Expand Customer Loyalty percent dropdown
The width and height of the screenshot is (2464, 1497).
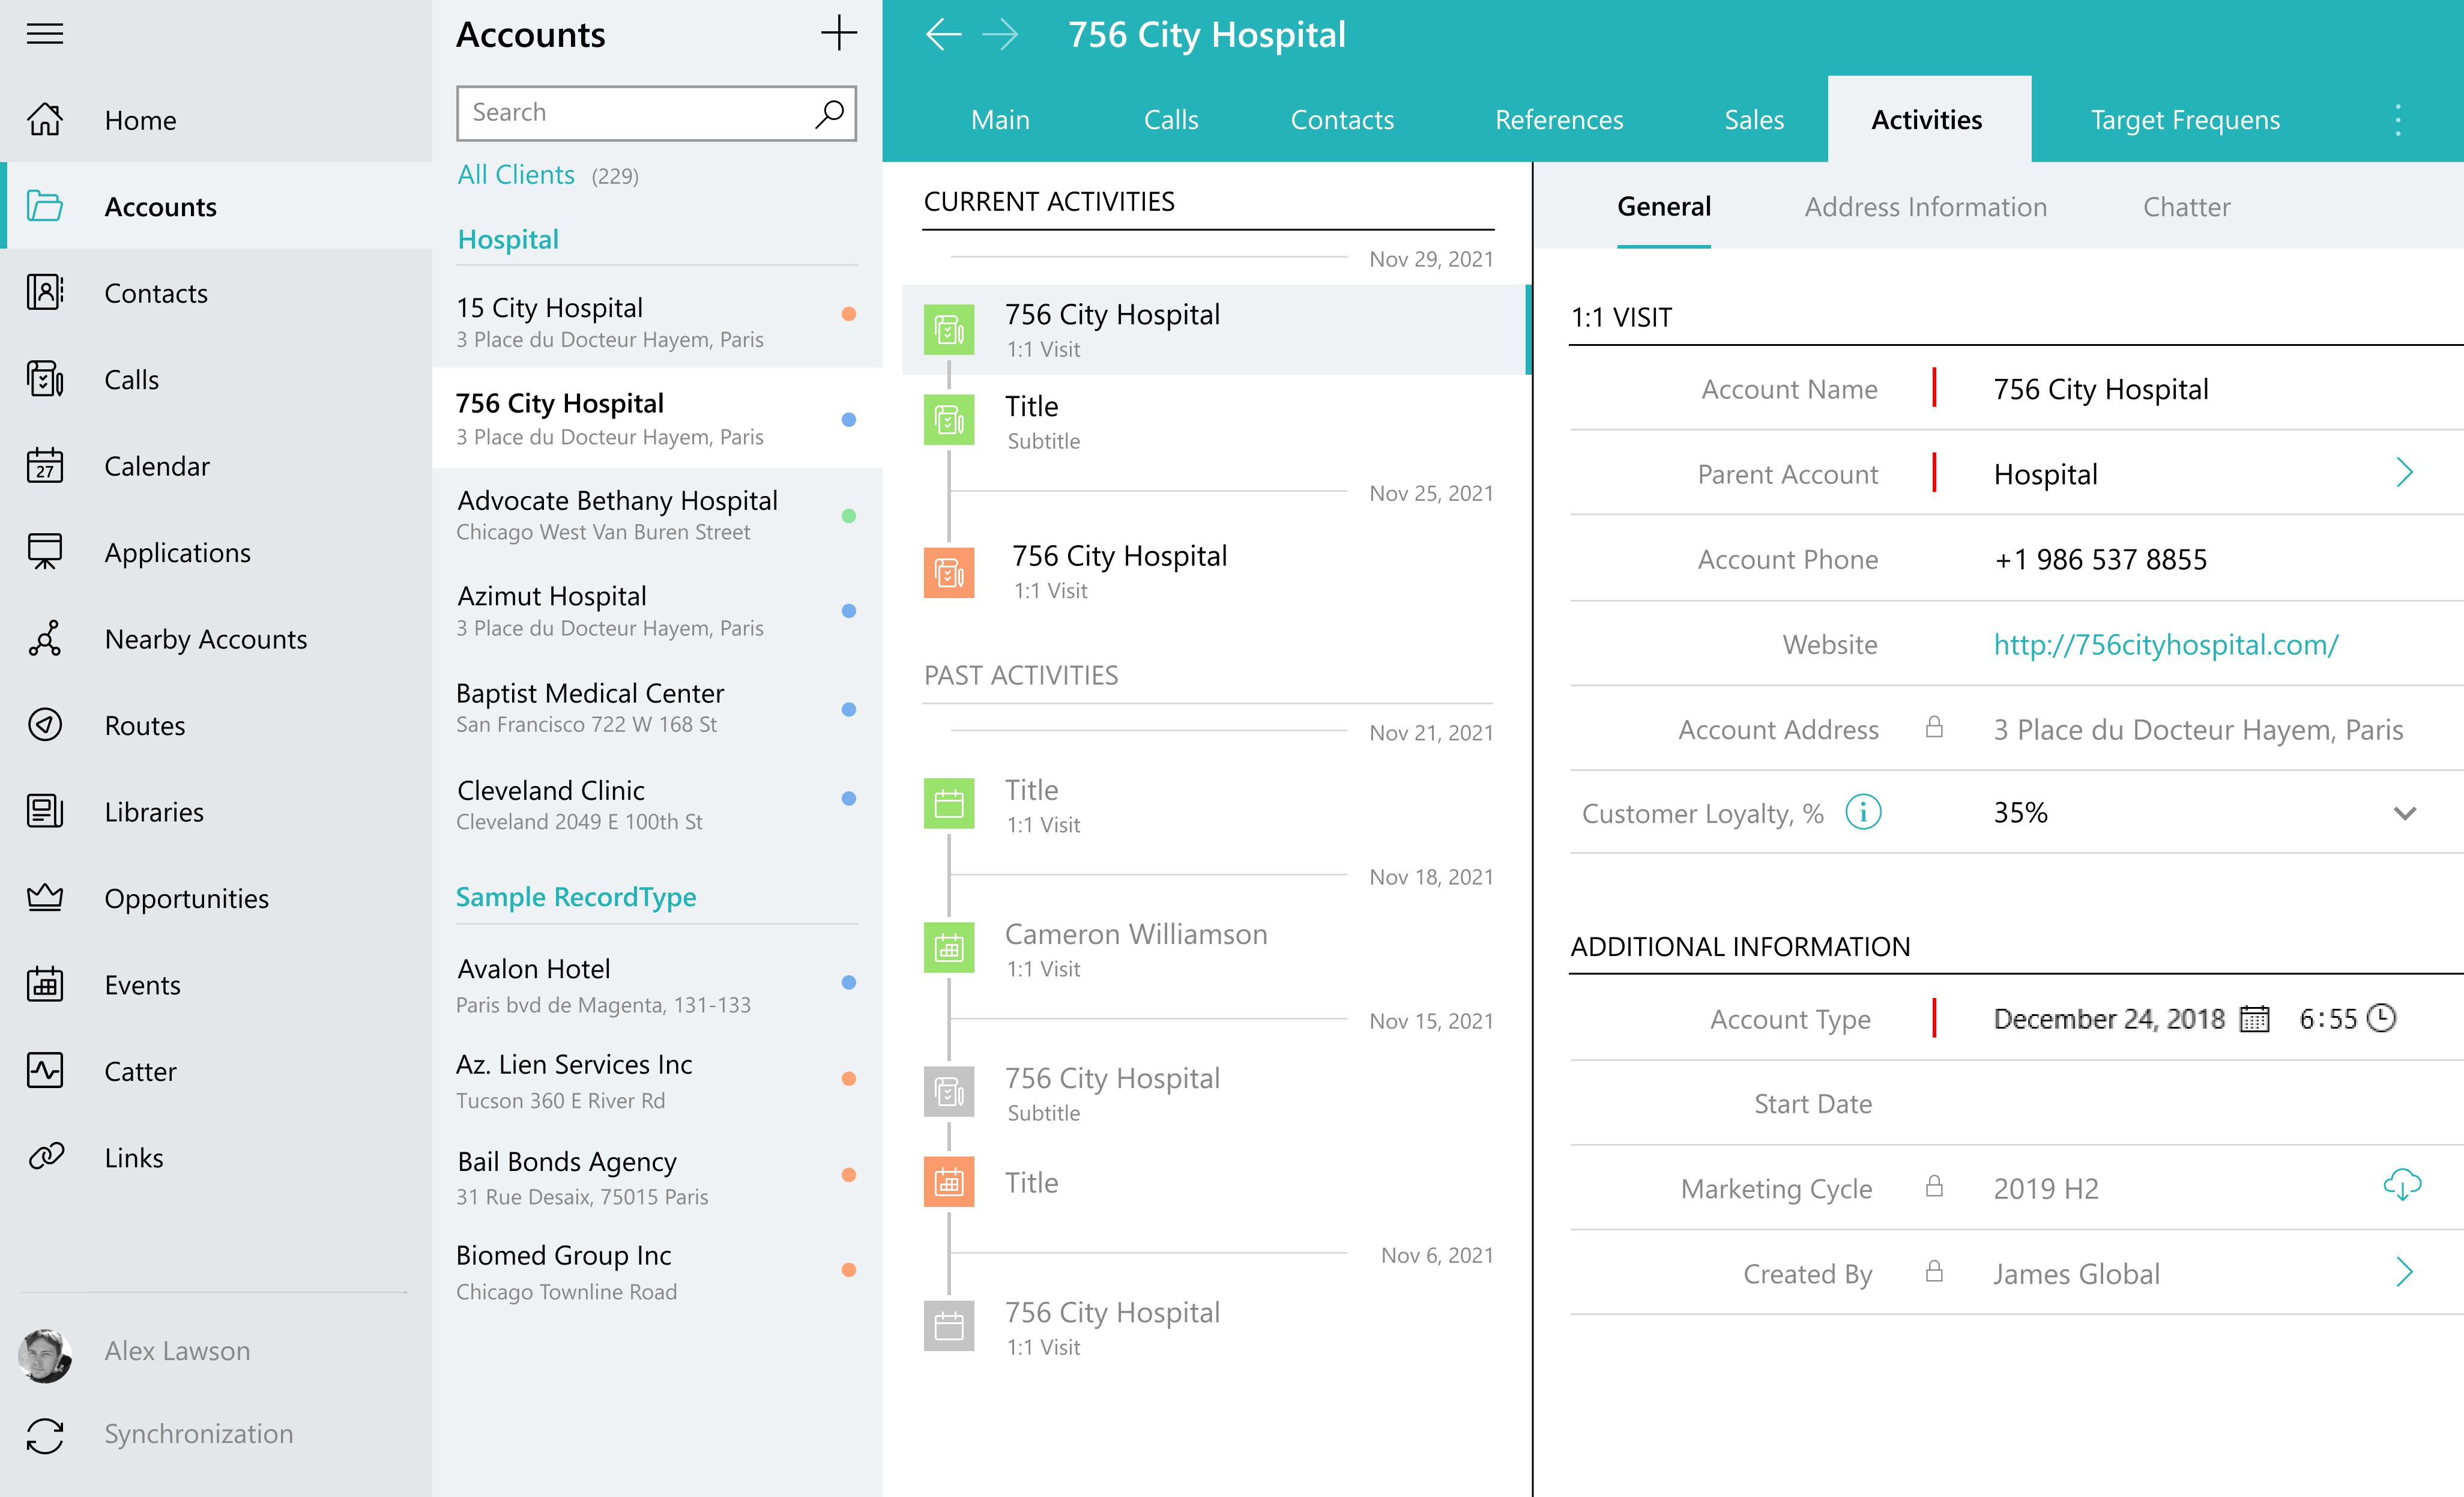pos(2404,813)
